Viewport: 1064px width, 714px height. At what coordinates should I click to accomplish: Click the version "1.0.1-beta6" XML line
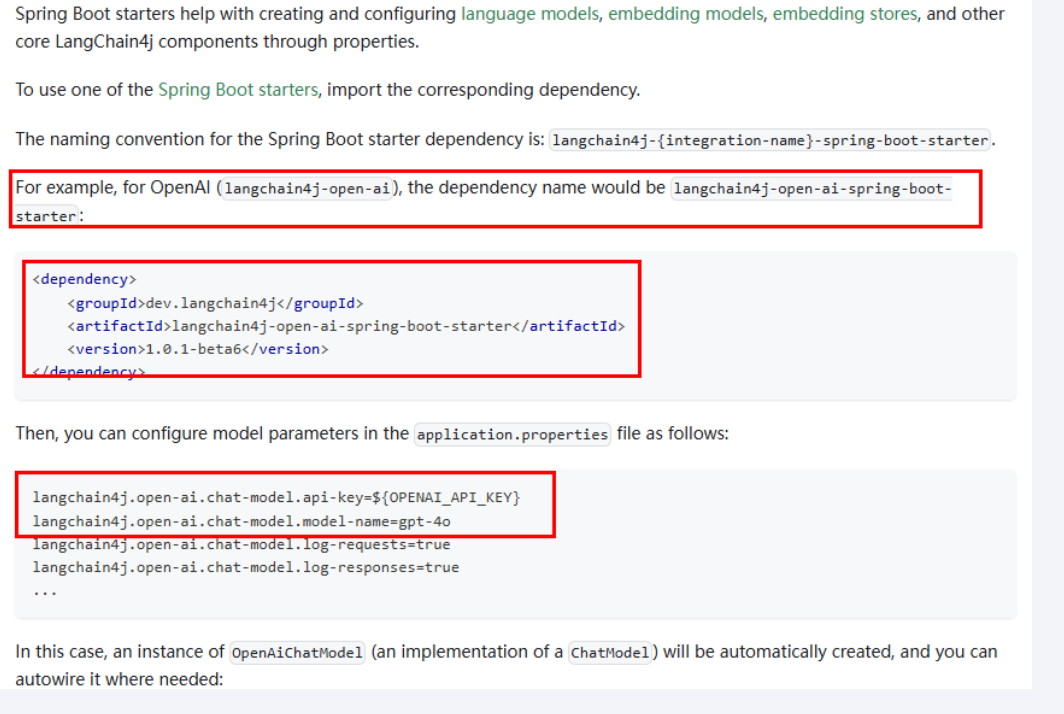pos(198,349)
